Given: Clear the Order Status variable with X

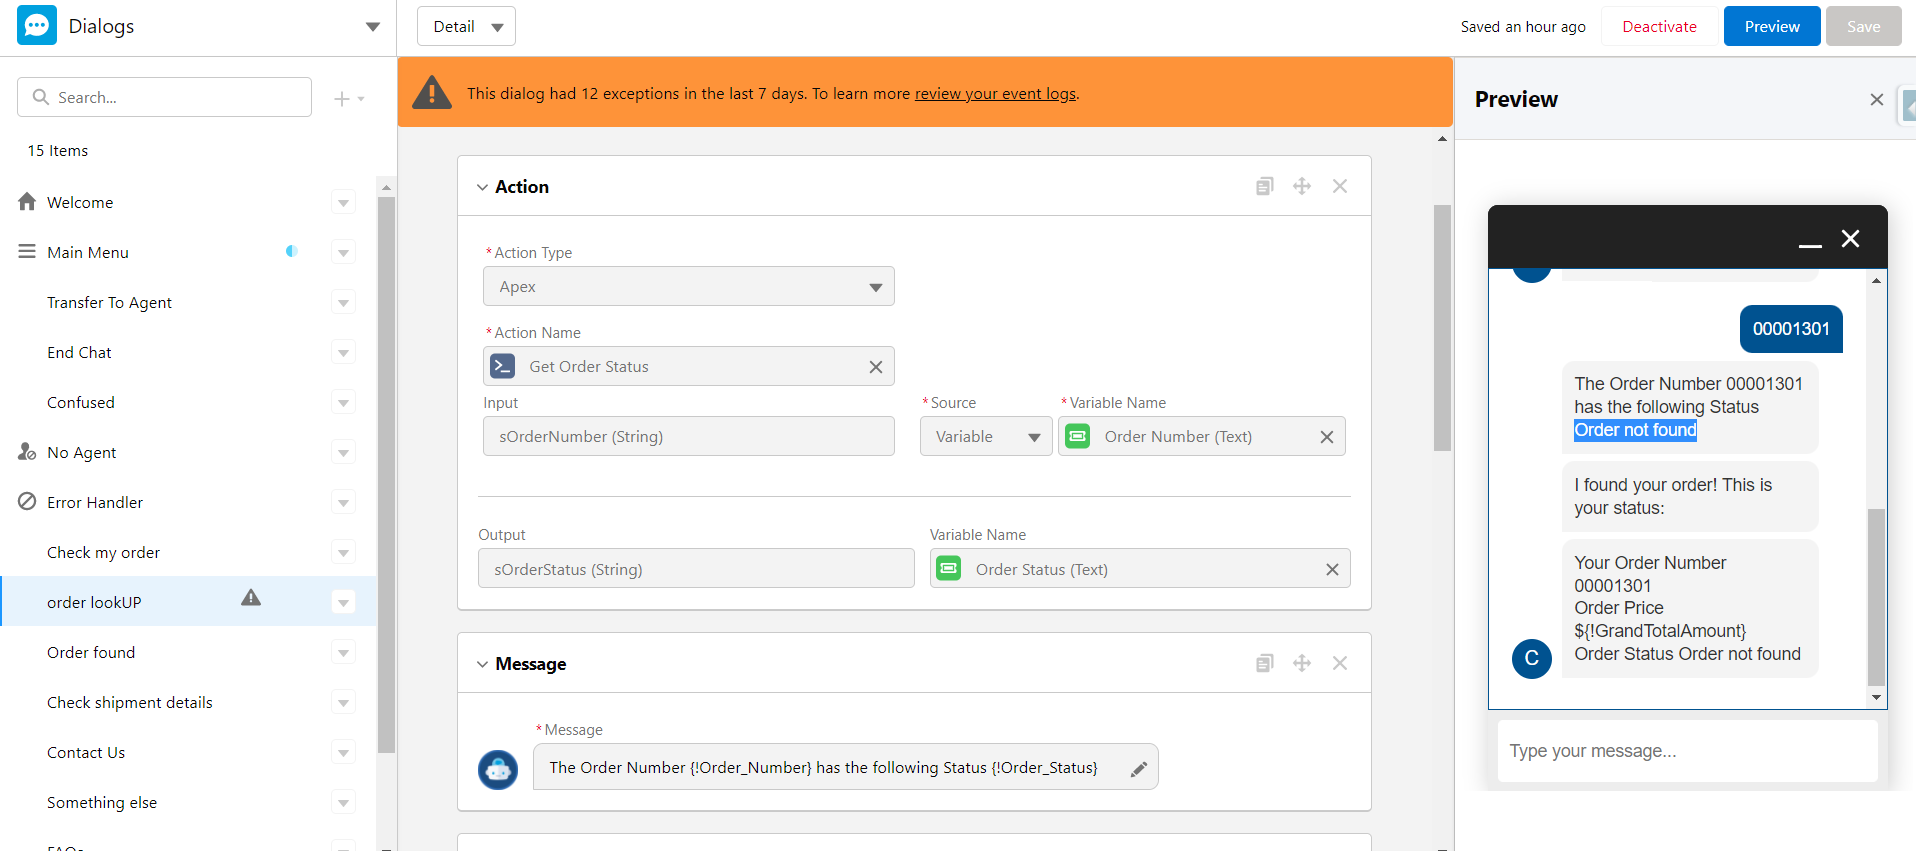Looking at the screenshot, I should coord(1332,569).
